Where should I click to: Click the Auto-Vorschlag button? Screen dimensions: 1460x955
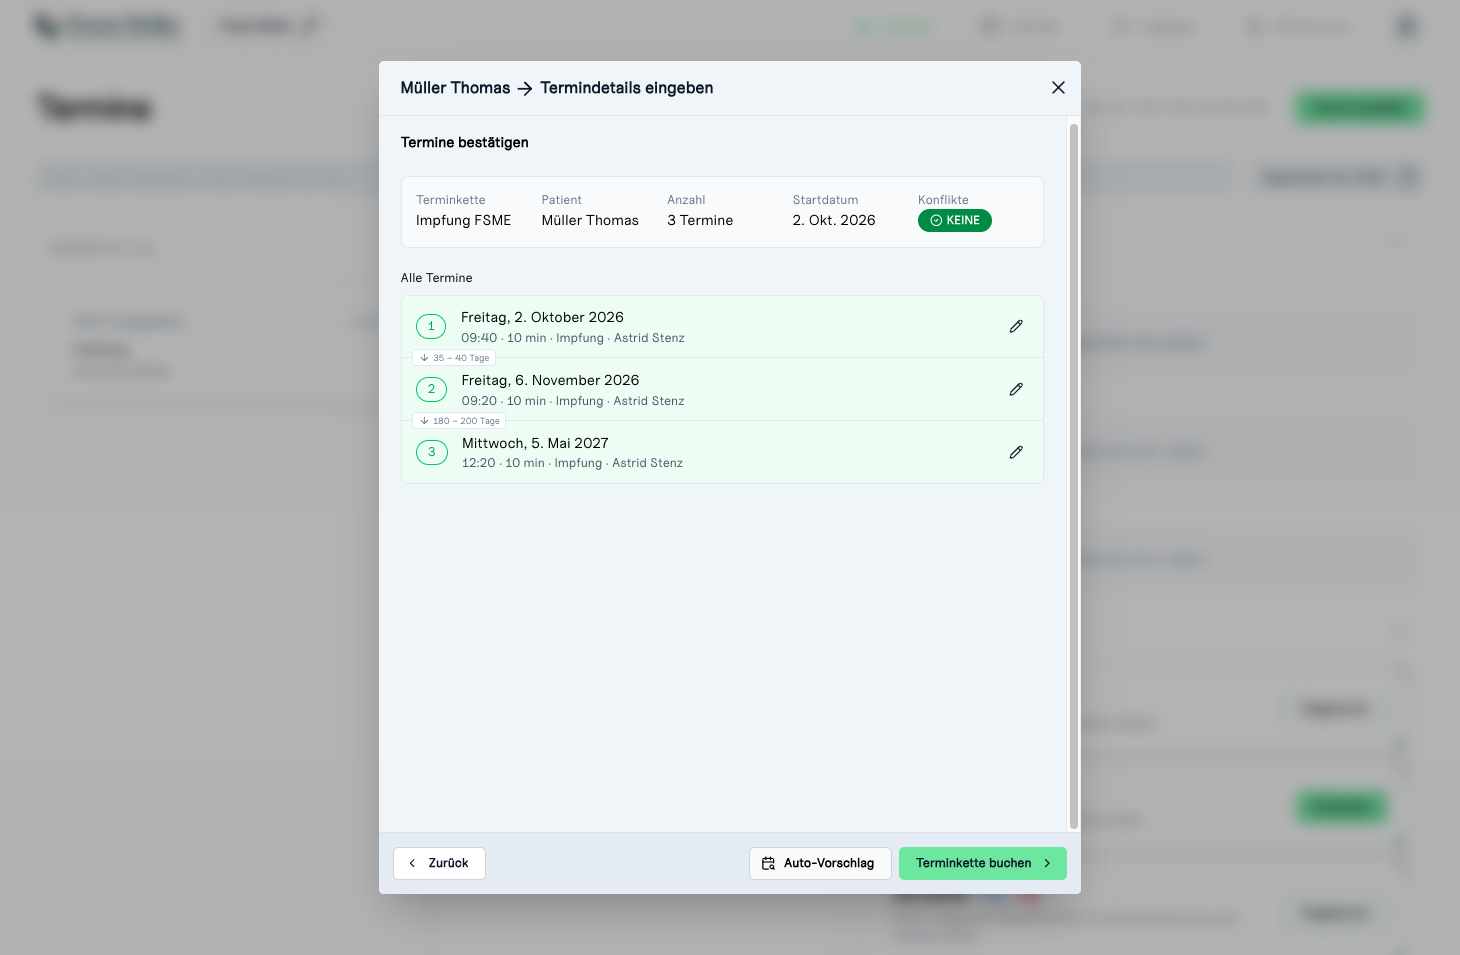820,863
